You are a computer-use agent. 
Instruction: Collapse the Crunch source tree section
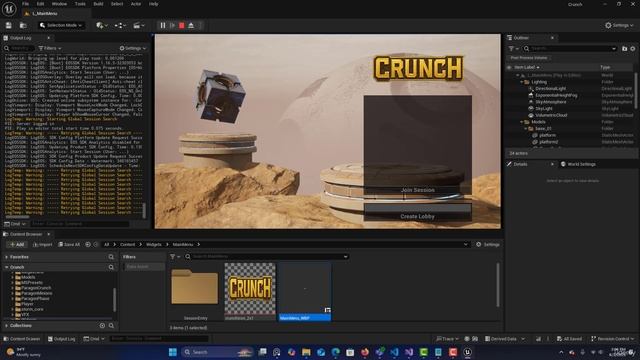[x=7, y=267]
